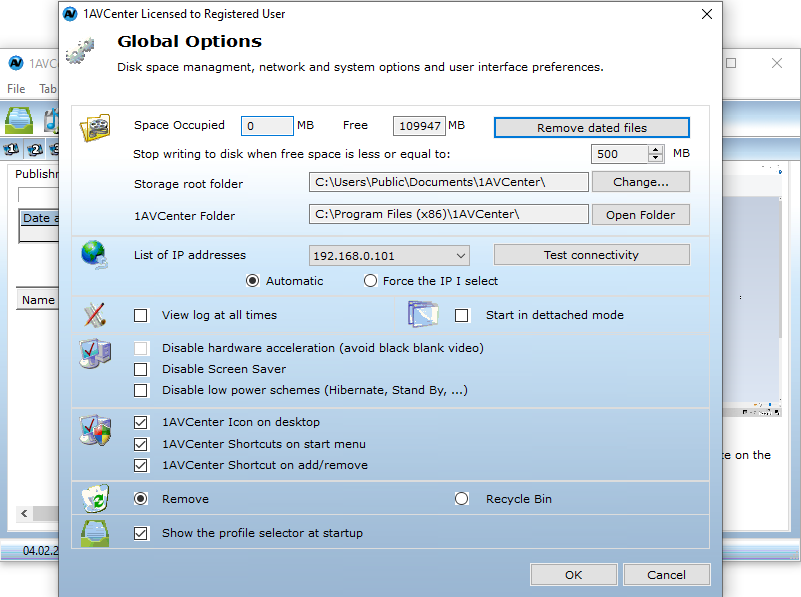Click the 1AVCenter logo in the dialog title bar
Screen dimensions: 801x597
70,14
